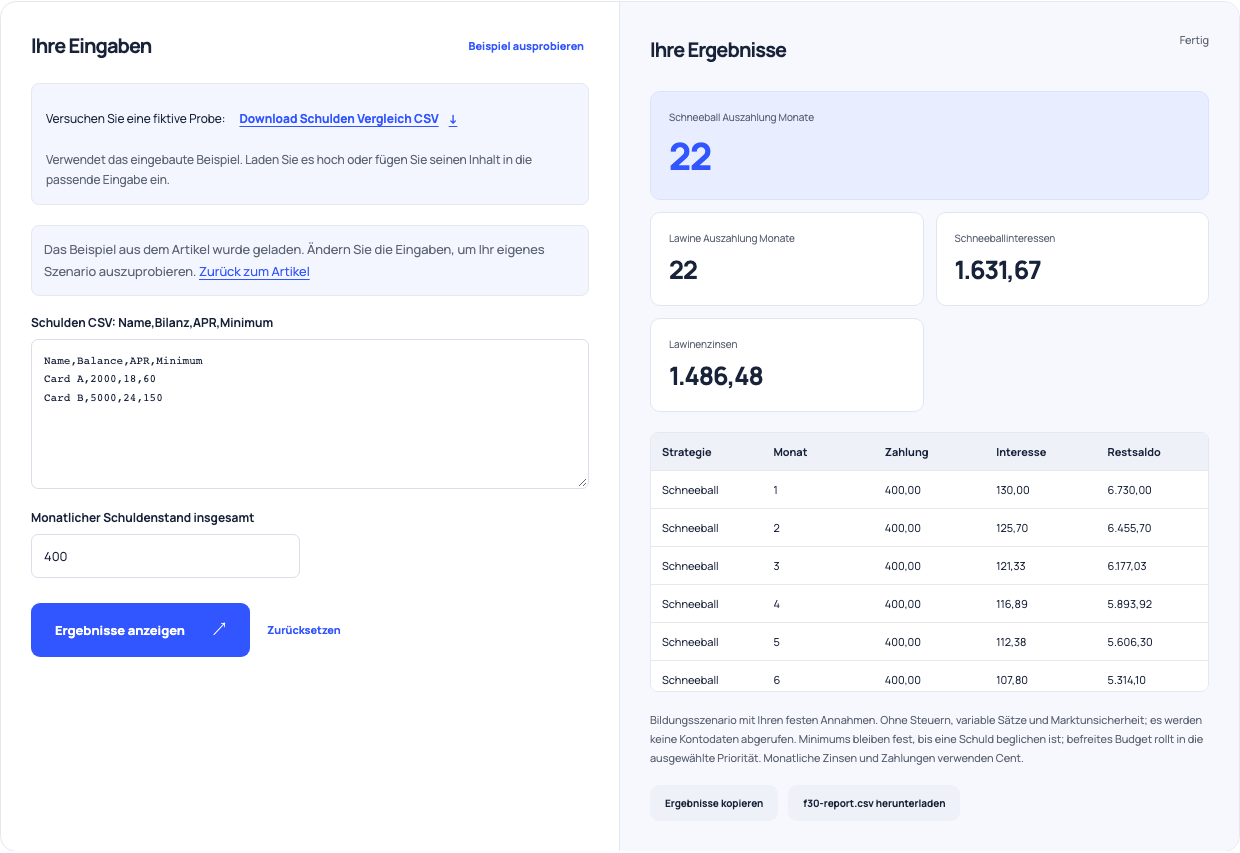
Task: Click the download arrow icon beside Schulden Vergleich CSV
Action: tap(453, 119)
